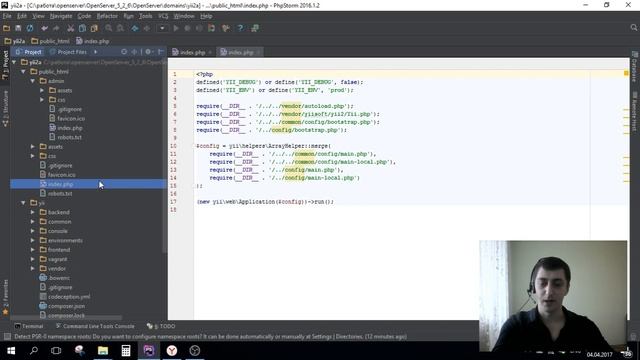Click the Cut scissors icon
640x360 pixels.
point(71,28)
